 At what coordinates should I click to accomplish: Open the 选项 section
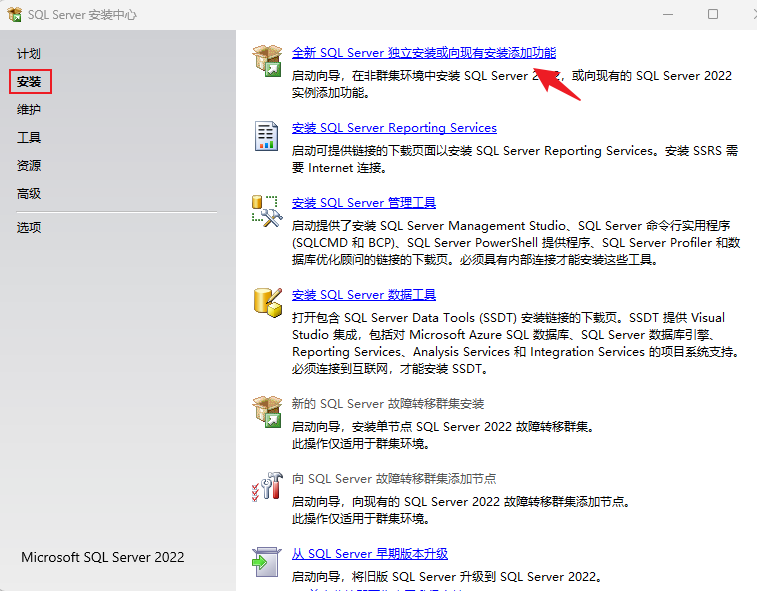tap(28, 227)
